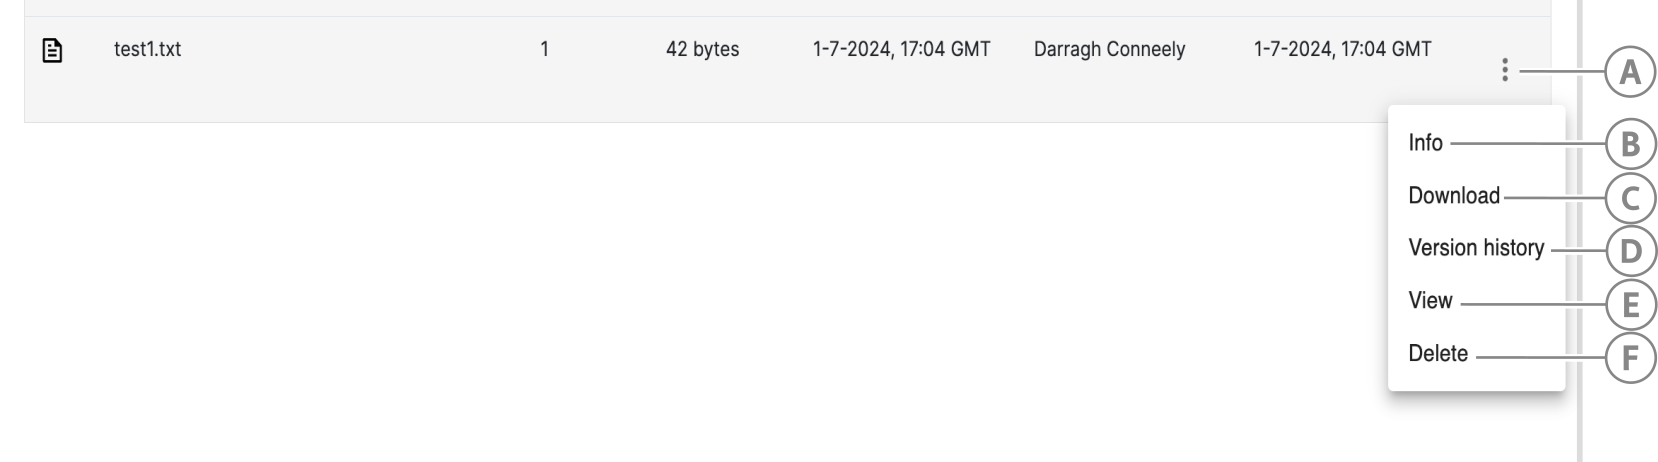
Task: Click the document icon beside test1.txt
Action: (52, 49)
